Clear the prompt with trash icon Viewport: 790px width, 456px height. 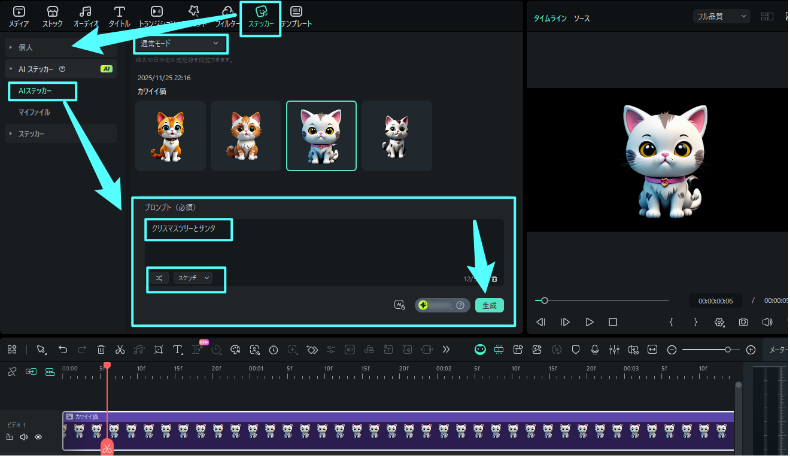point(494,279)
